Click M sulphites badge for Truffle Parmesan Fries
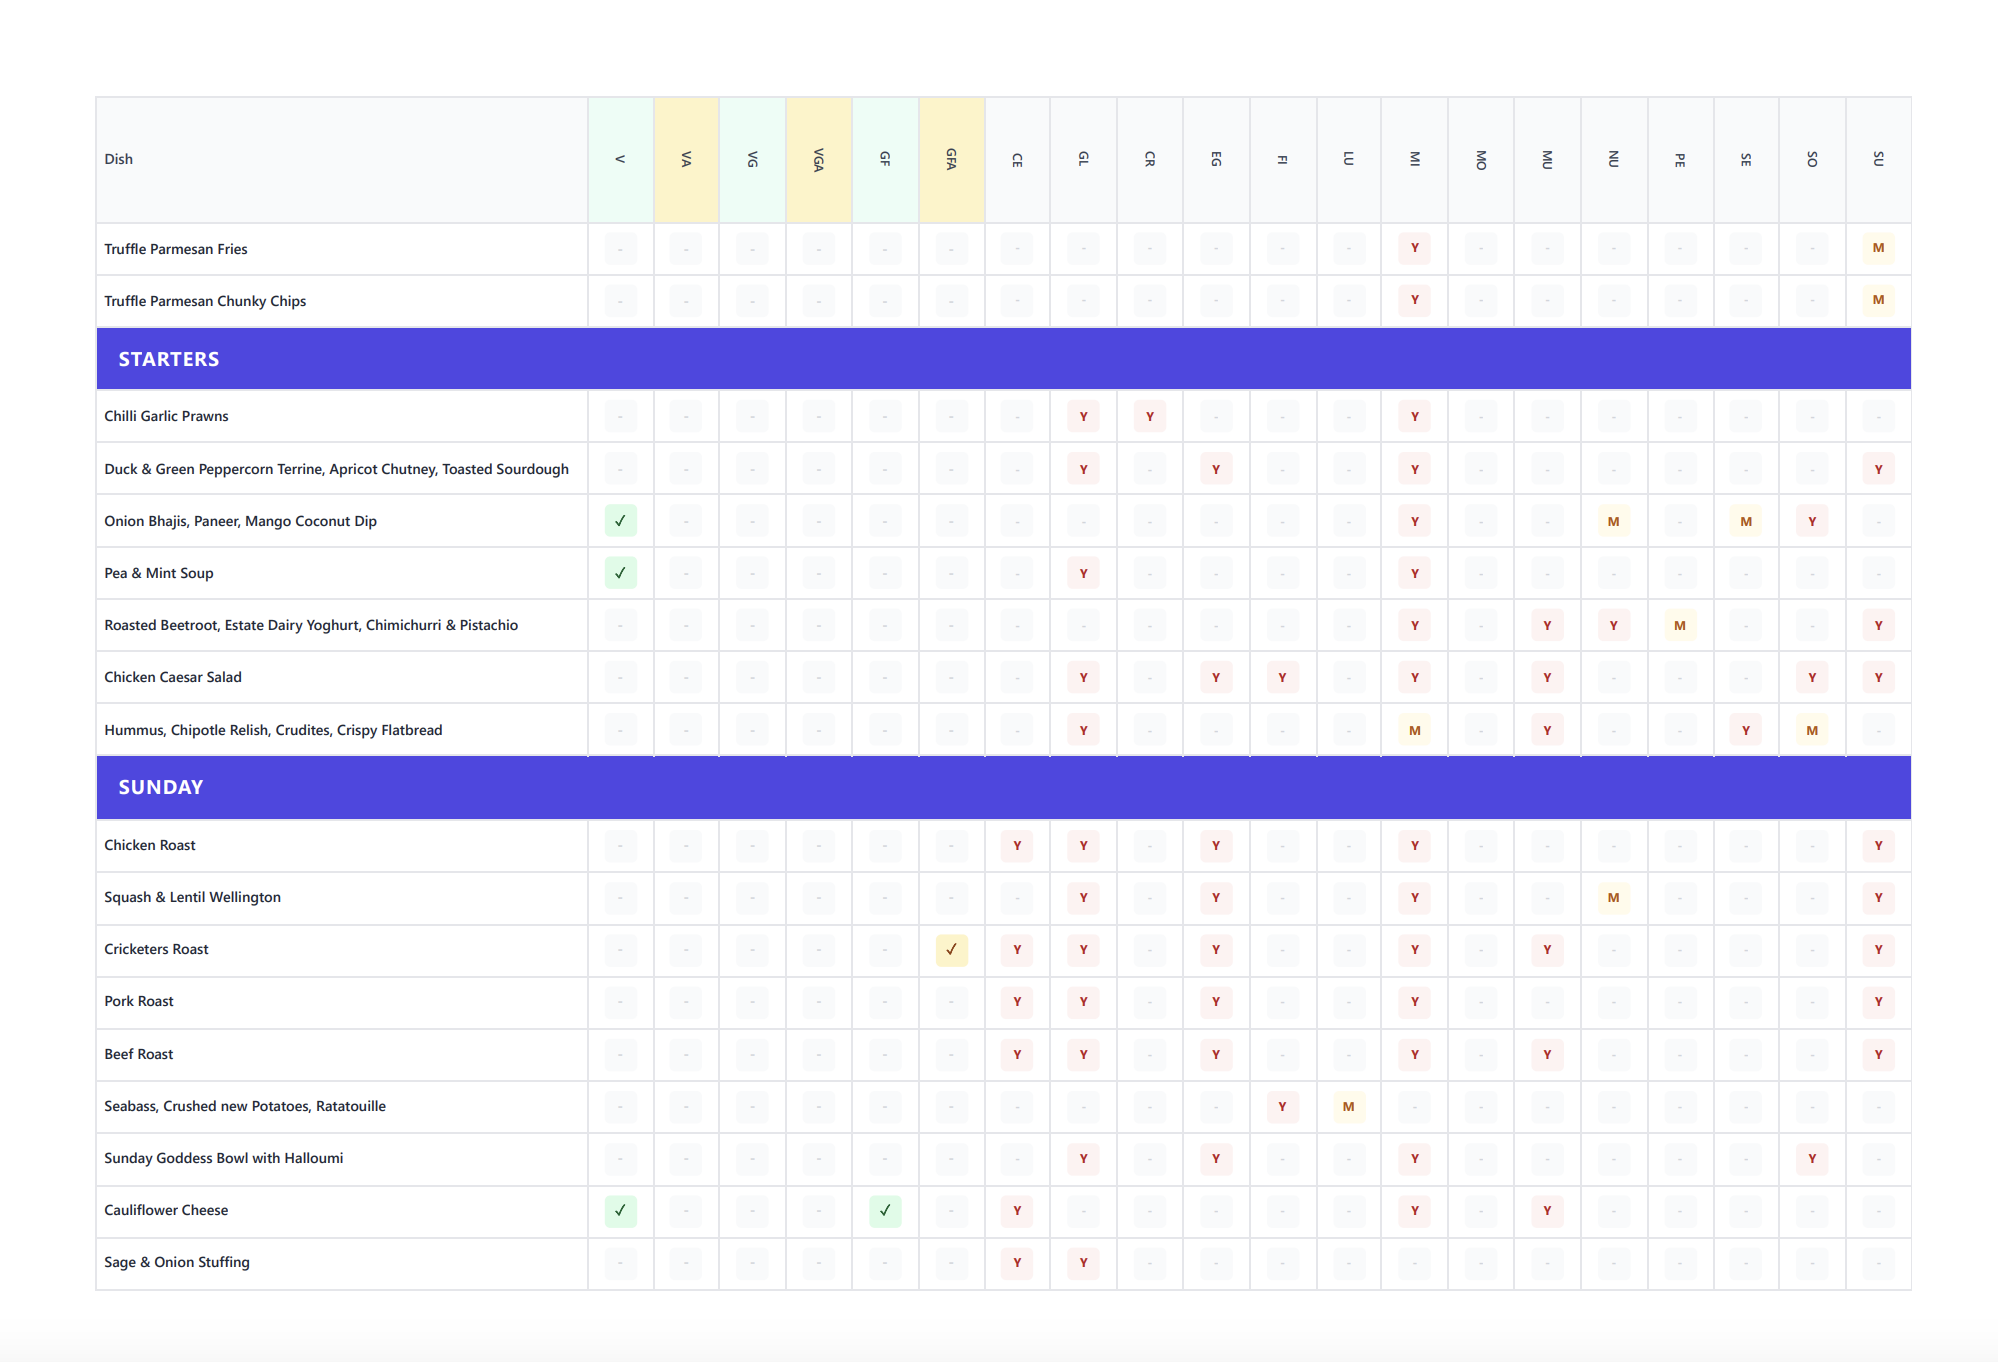This screenshot has width=1998, height=1362. tap(1878, 248)
